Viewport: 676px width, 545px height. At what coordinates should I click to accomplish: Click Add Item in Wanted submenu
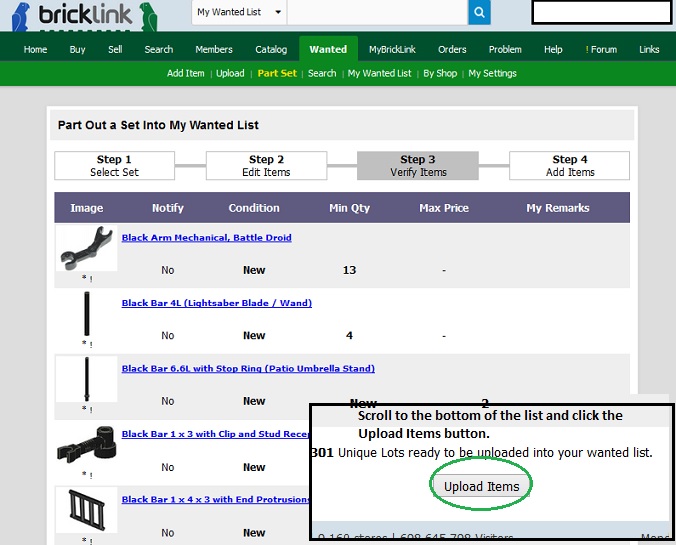(x=186, y=73)
